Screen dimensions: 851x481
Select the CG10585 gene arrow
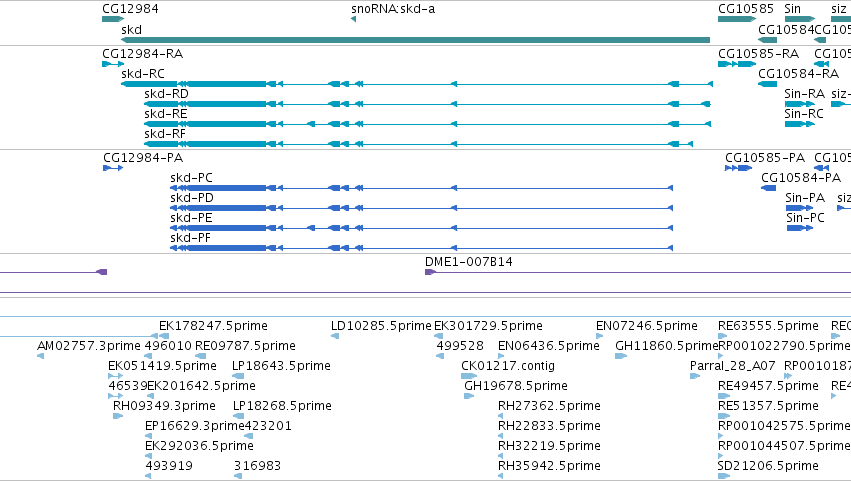737,19
